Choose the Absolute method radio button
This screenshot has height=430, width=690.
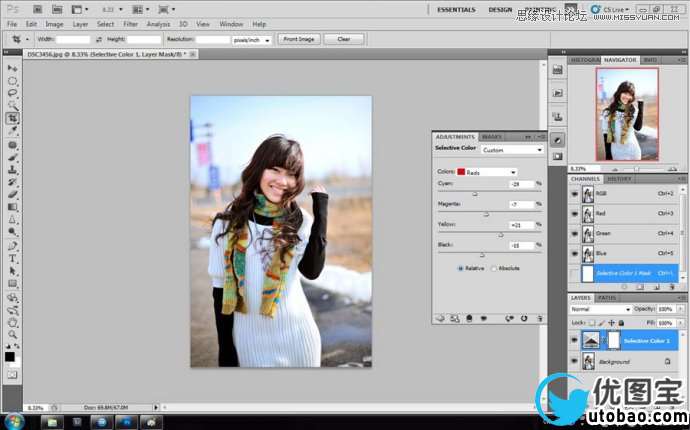tap(494, 268)
